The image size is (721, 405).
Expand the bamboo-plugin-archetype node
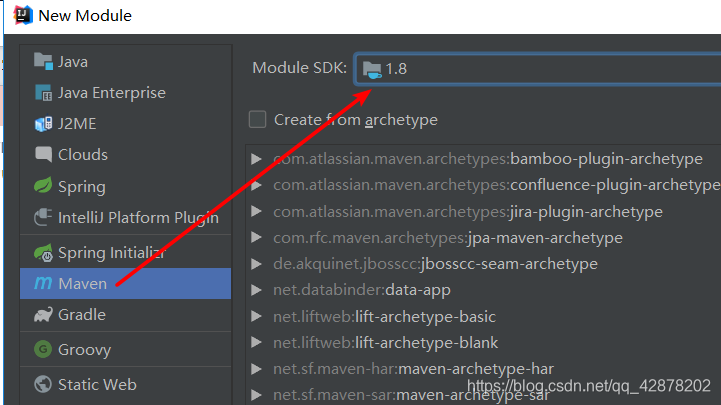(x=257, y=159)
